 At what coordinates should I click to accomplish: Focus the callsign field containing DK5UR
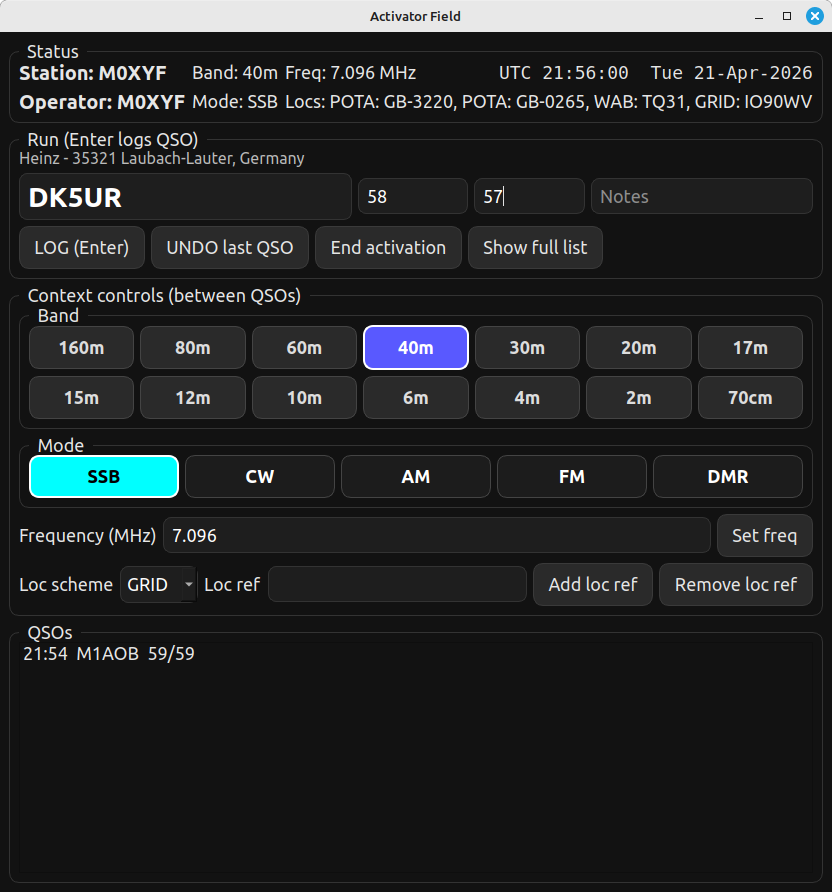click(x=185, y=197)
